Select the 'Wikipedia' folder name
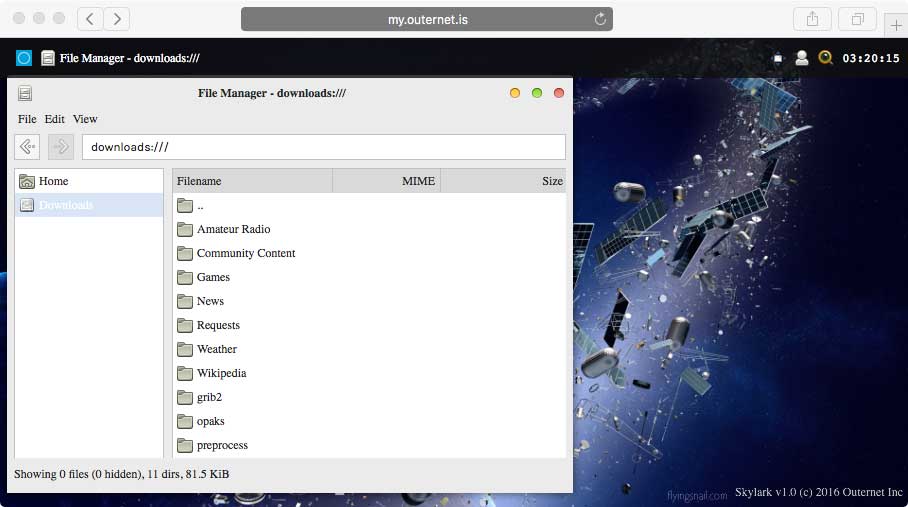Image resolution: width=908 pixels, height=507 pixels. click(x=221, y=373)
